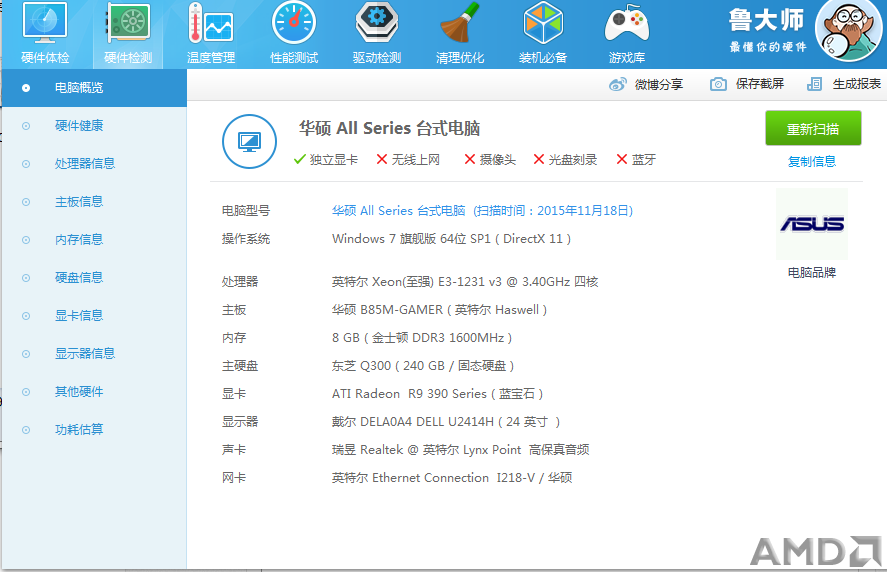Click the round desktop computer icon
887x572 pixels.
tap(249, 141)
